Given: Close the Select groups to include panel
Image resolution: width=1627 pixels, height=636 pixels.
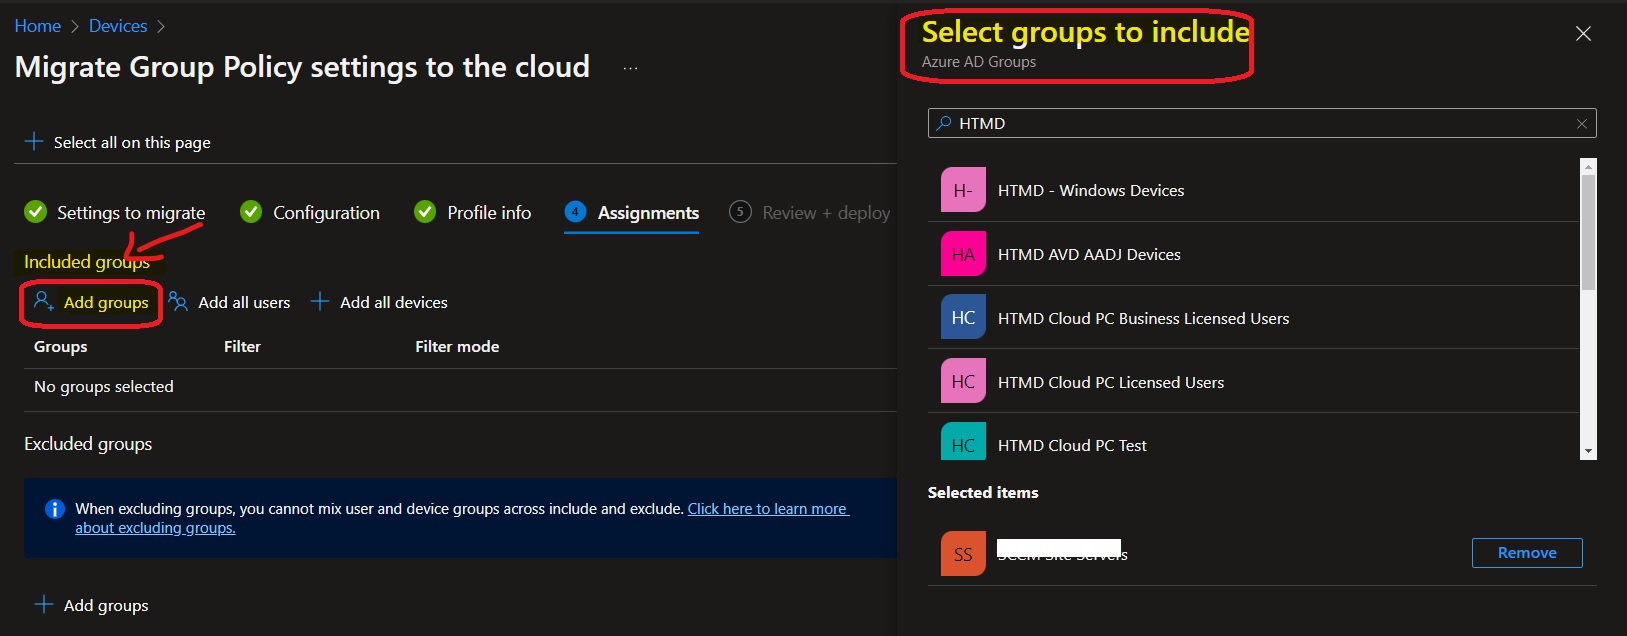Looking at the screenshot, I should (x=1583, y=34).
